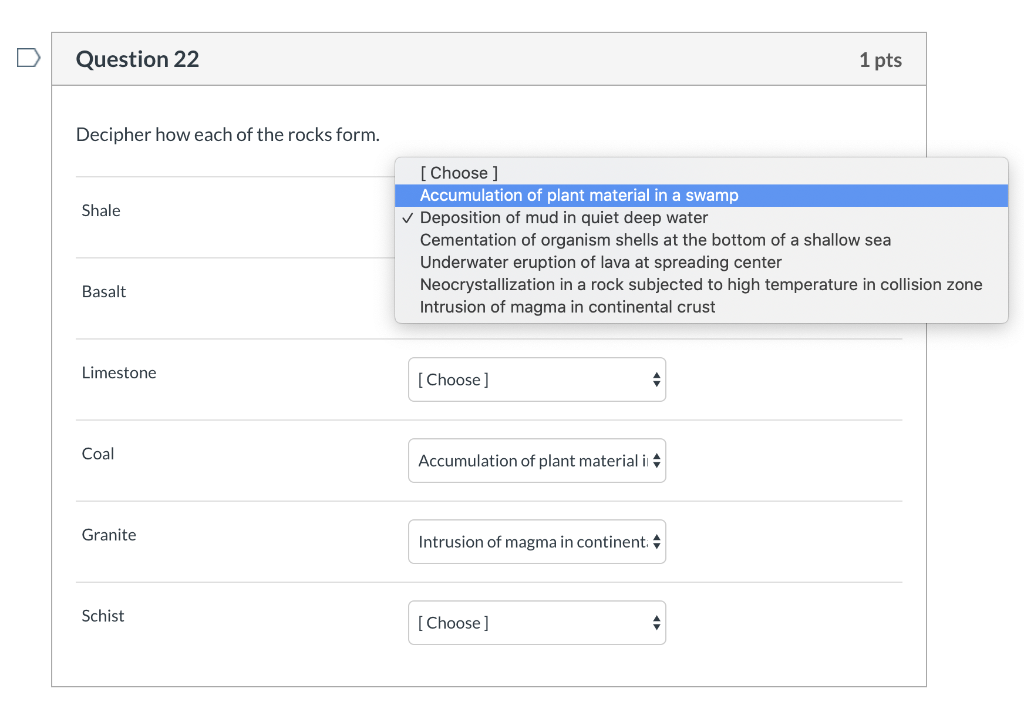This screenshot has height=712, width=1024.
Task: Click the 'Basalt' row label
Action: (x=104, y=291)
